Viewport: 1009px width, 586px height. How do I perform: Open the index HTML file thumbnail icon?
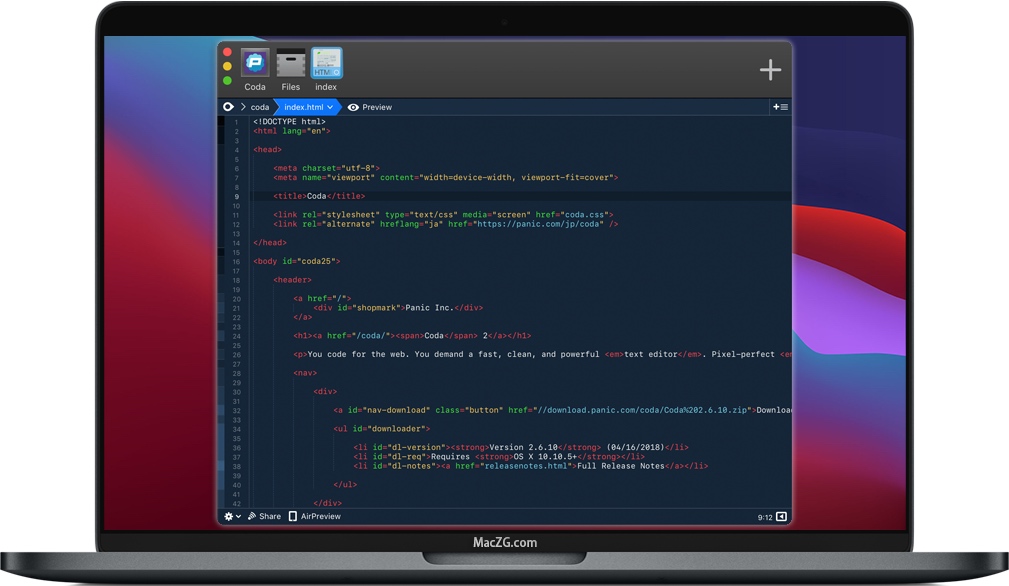click(325, 62)
